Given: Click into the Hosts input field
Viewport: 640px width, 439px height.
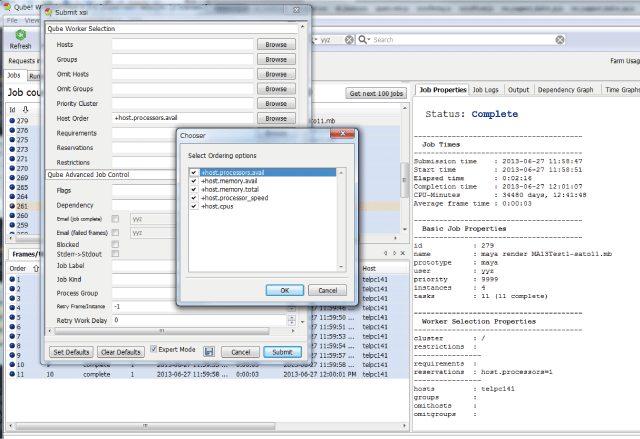Looking at the screenshot, I should pyautogui.click(x=182, y=44).
